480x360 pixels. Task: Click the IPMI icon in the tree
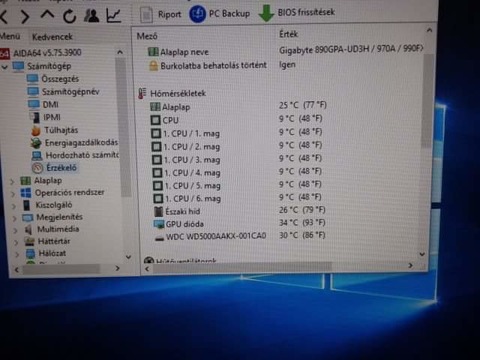pos(34,117)
